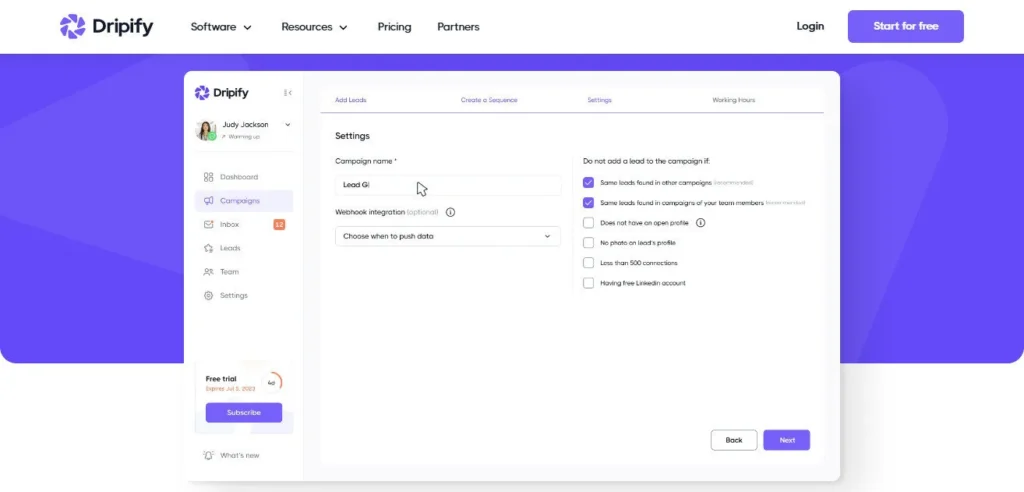Open Team in the sidebar
1024x492 pixels.
[244, 272]
